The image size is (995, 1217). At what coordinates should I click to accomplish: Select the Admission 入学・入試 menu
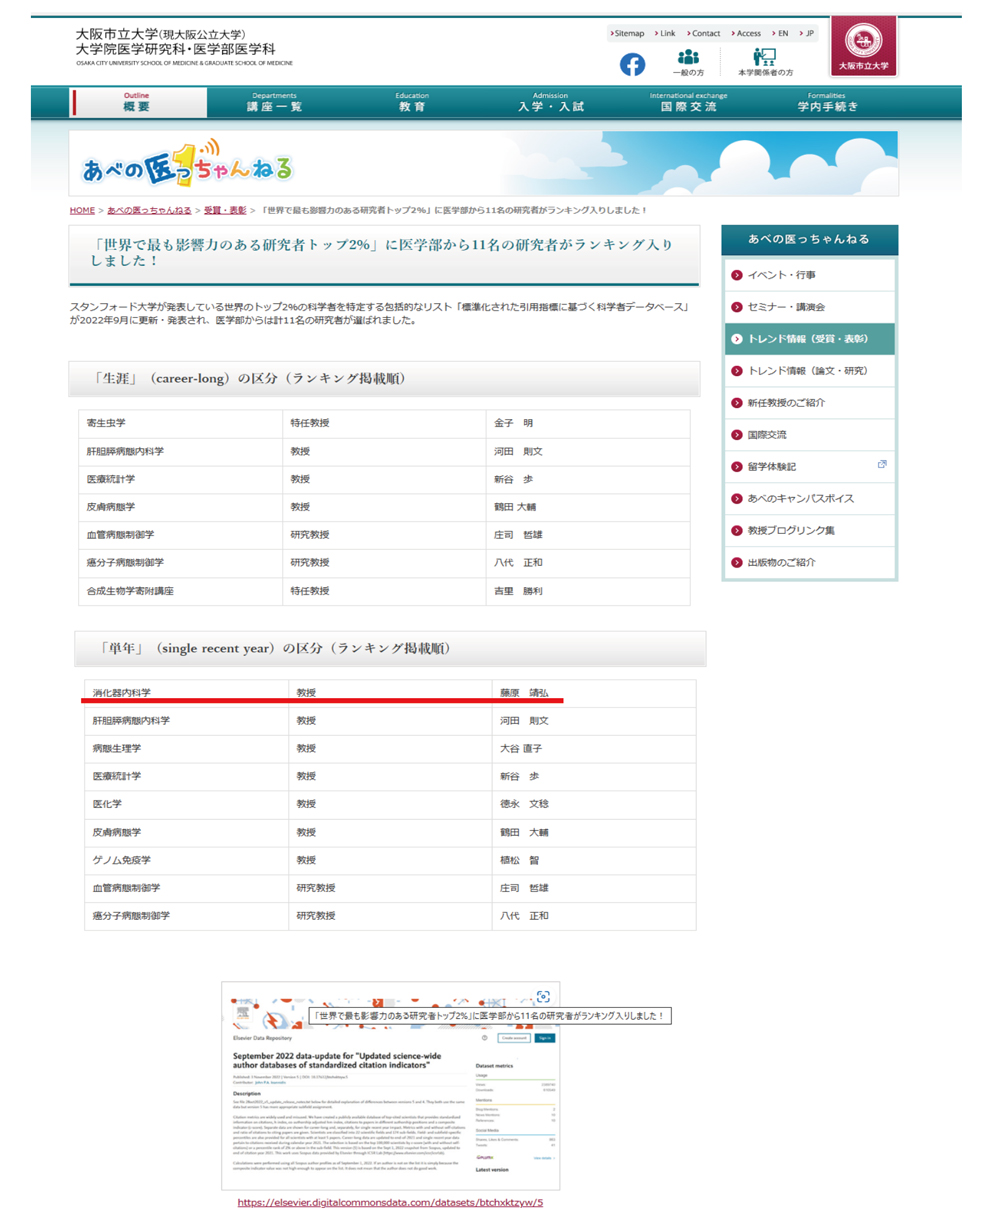(x=550, y=102)
